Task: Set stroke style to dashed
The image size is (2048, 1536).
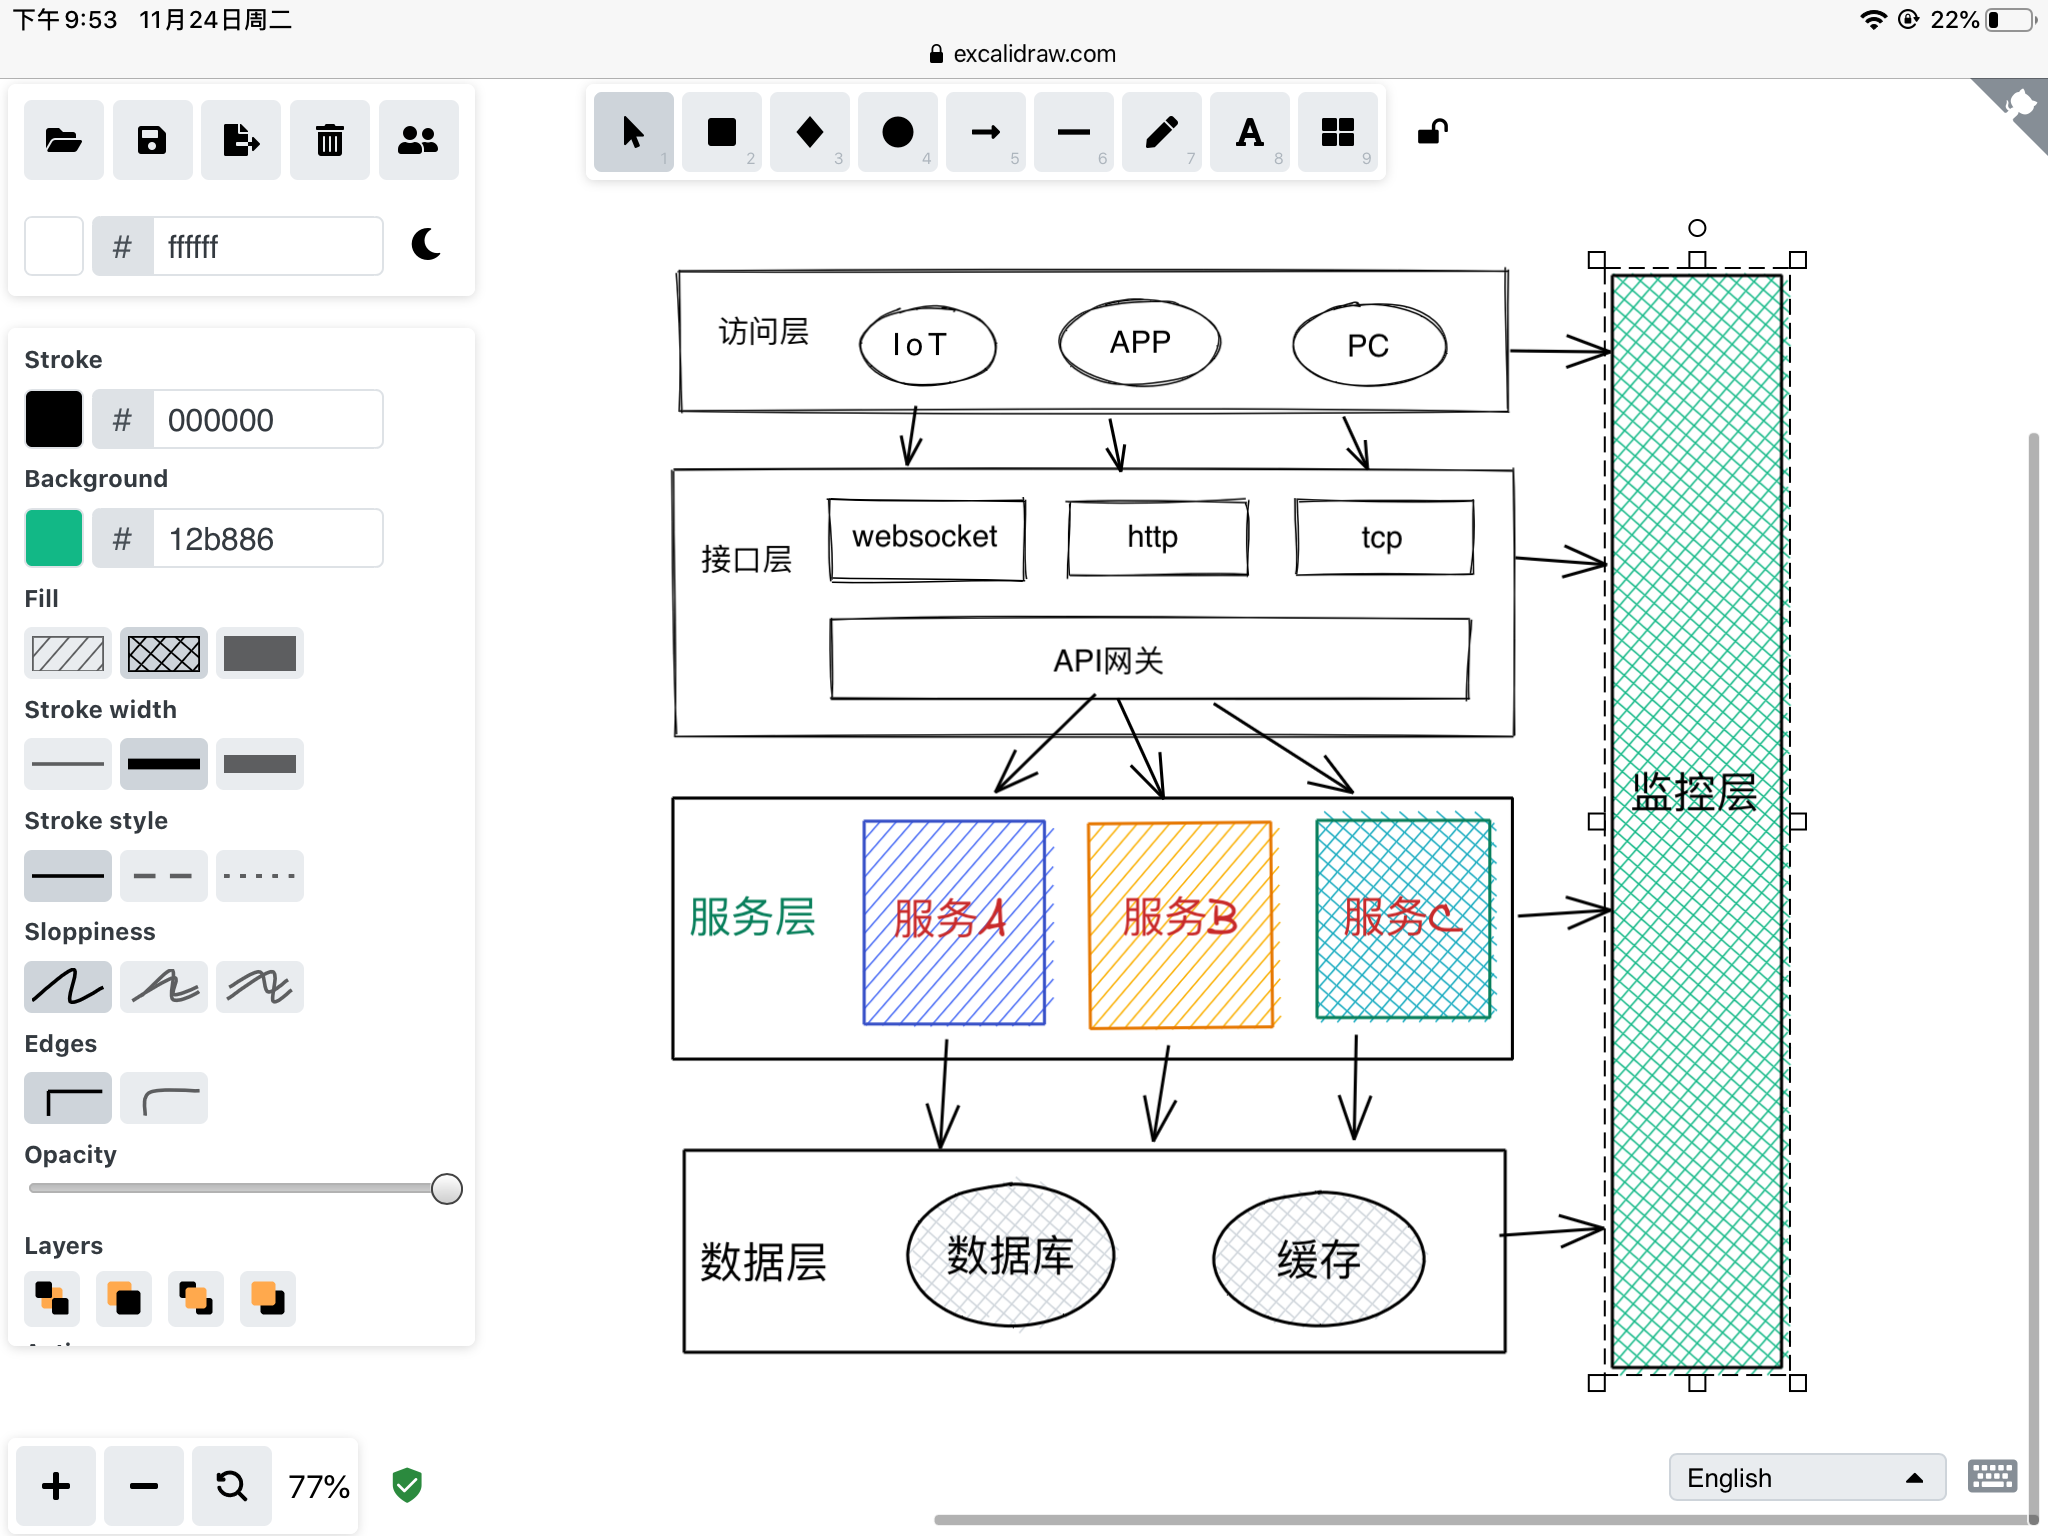Action: [164, 876]
